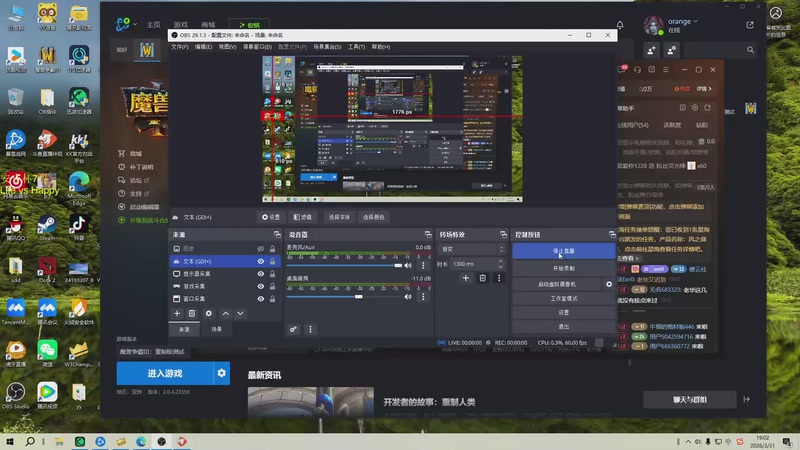Open Steam from the desktop
The height and width of the screenshot is (450, 800).
click(47, 227)
